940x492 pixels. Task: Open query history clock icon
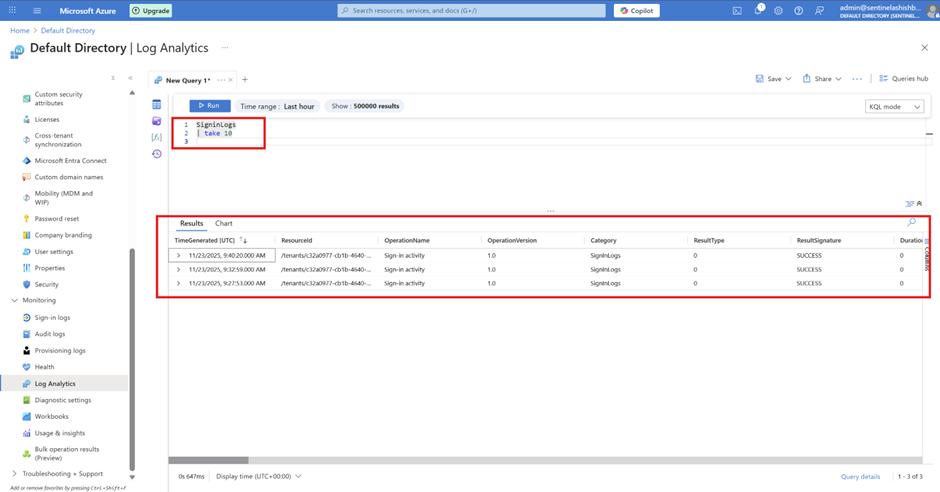(157, 154)
